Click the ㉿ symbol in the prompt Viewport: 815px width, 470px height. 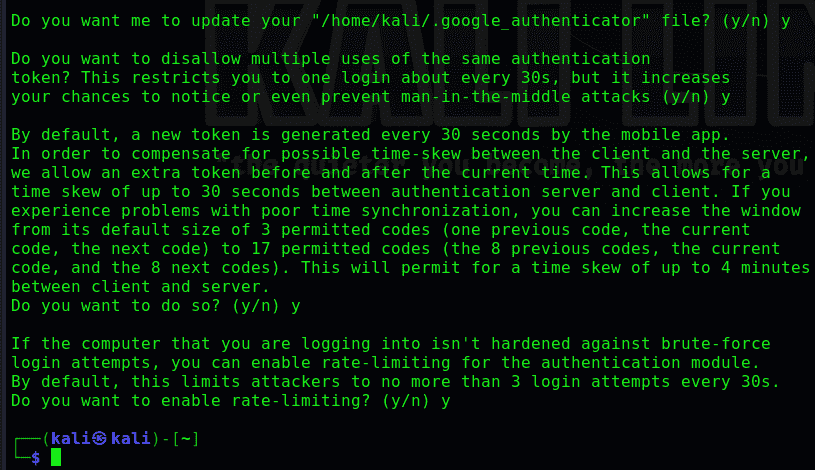pyautogui.click(x=99, y=438)
